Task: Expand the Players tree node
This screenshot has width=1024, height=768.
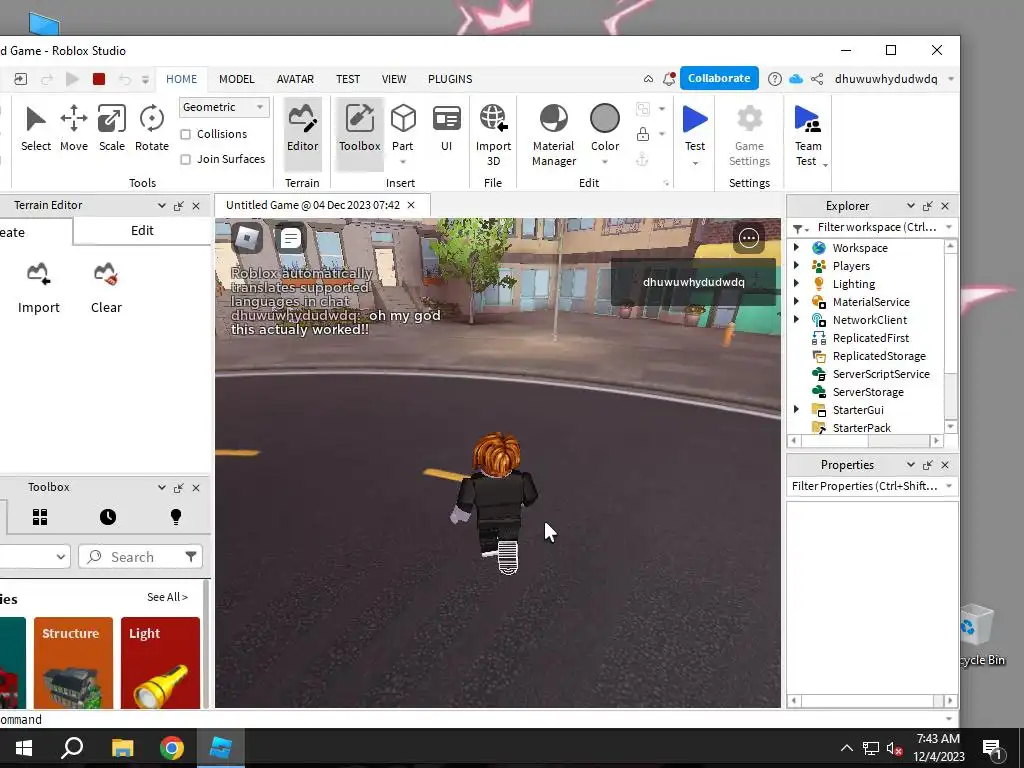Action: [x=796, y=266]
